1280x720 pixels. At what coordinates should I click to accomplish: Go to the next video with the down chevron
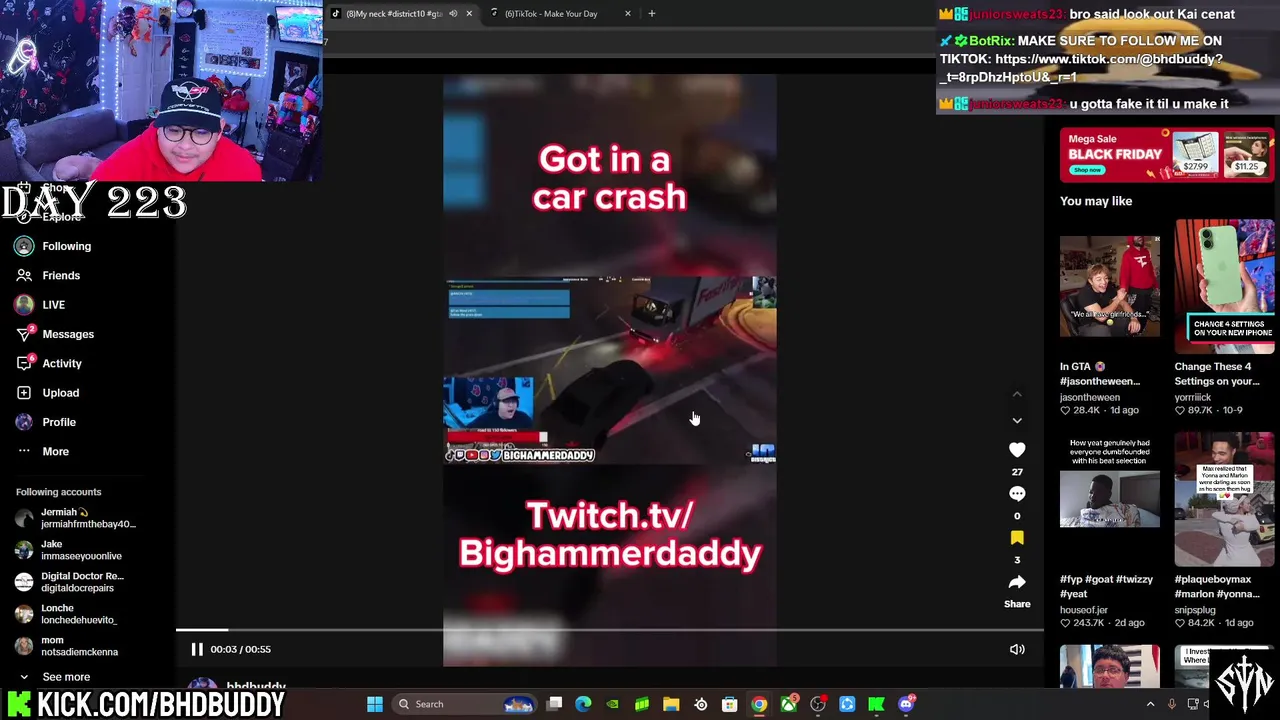coord(1017,421)
